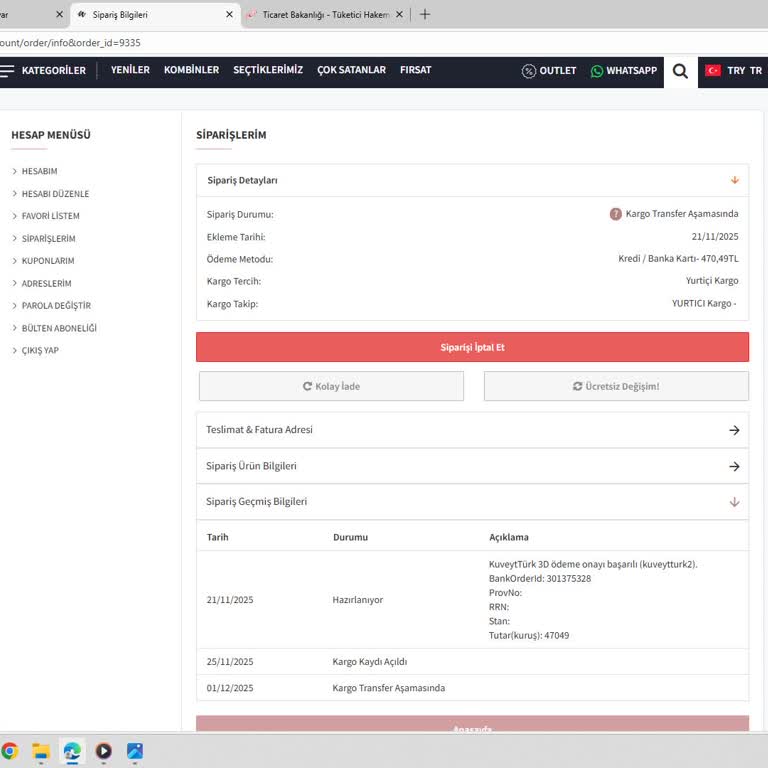Expand Teslimat & Fatura Adresi section
This screenshot has height=768, width=768.
point(734,430)
